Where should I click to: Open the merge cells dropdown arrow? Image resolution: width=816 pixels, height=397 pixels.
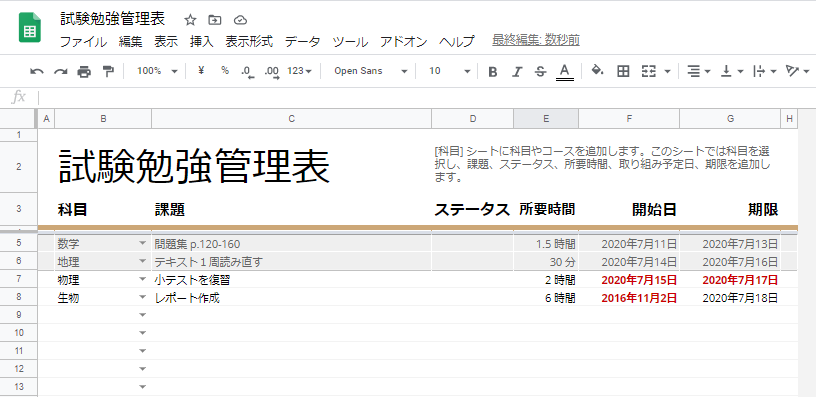click(667, 72)
